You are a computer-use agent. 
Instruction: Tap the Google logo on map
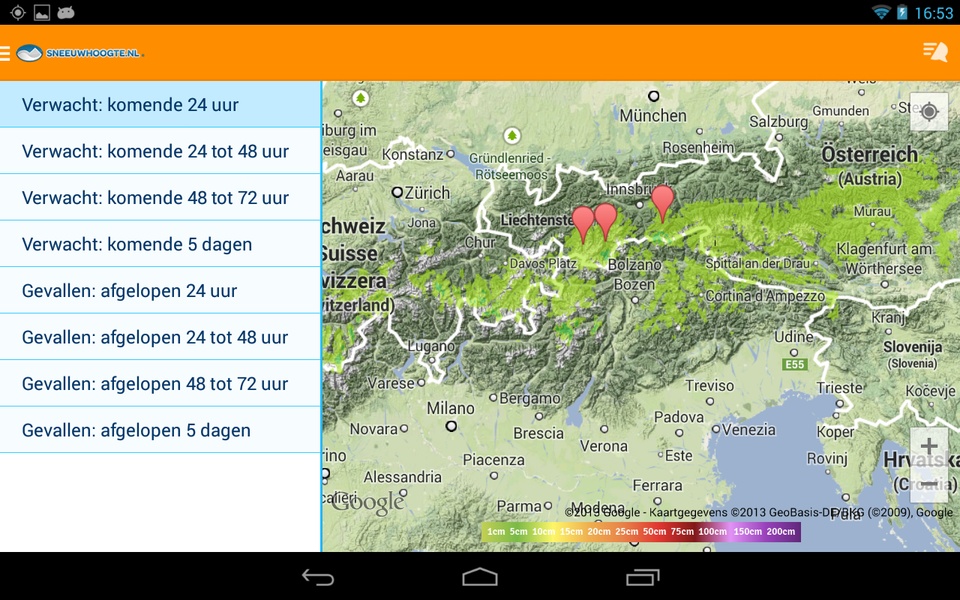[368, 502]
